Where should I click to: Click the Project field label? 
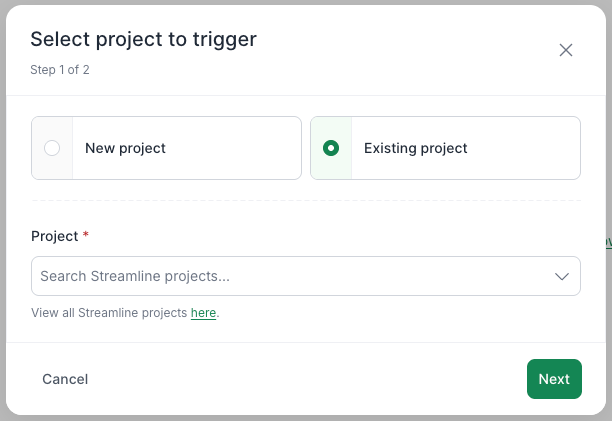[54, 236]
